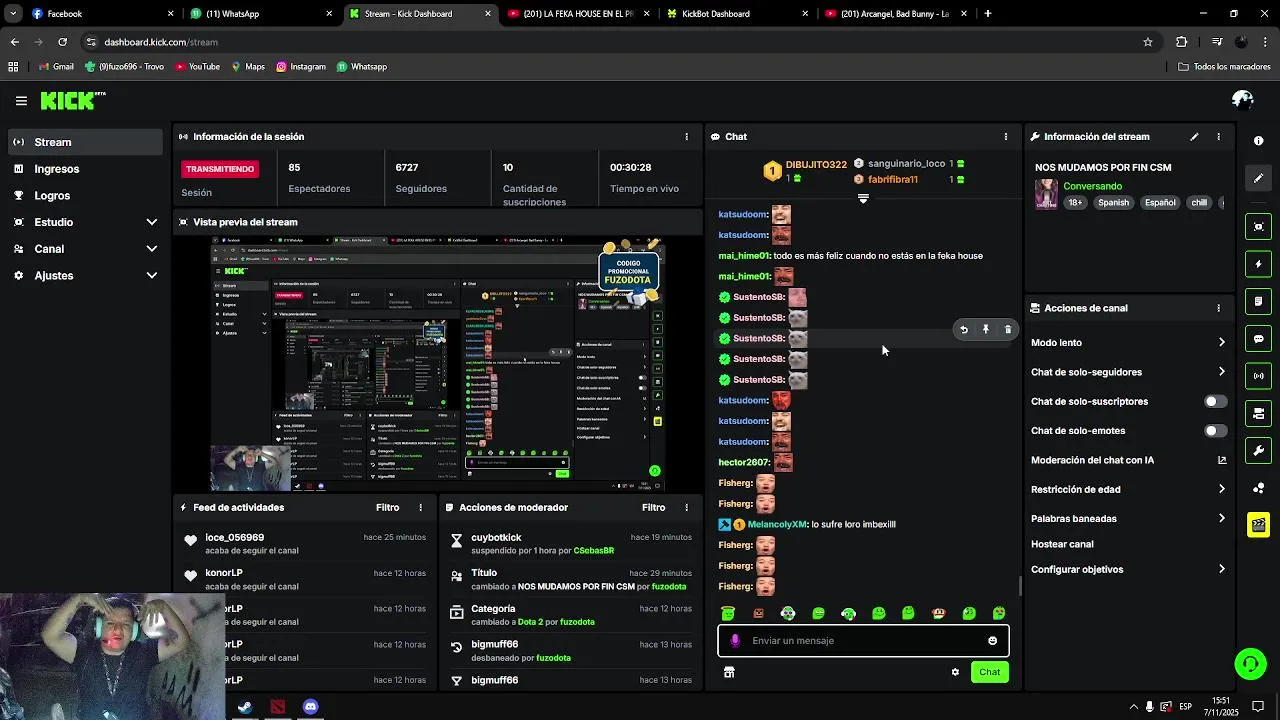Click the pencil icon in right sidebar
The height and width of the screenshot is (720, 1280).
(1259, 178)
